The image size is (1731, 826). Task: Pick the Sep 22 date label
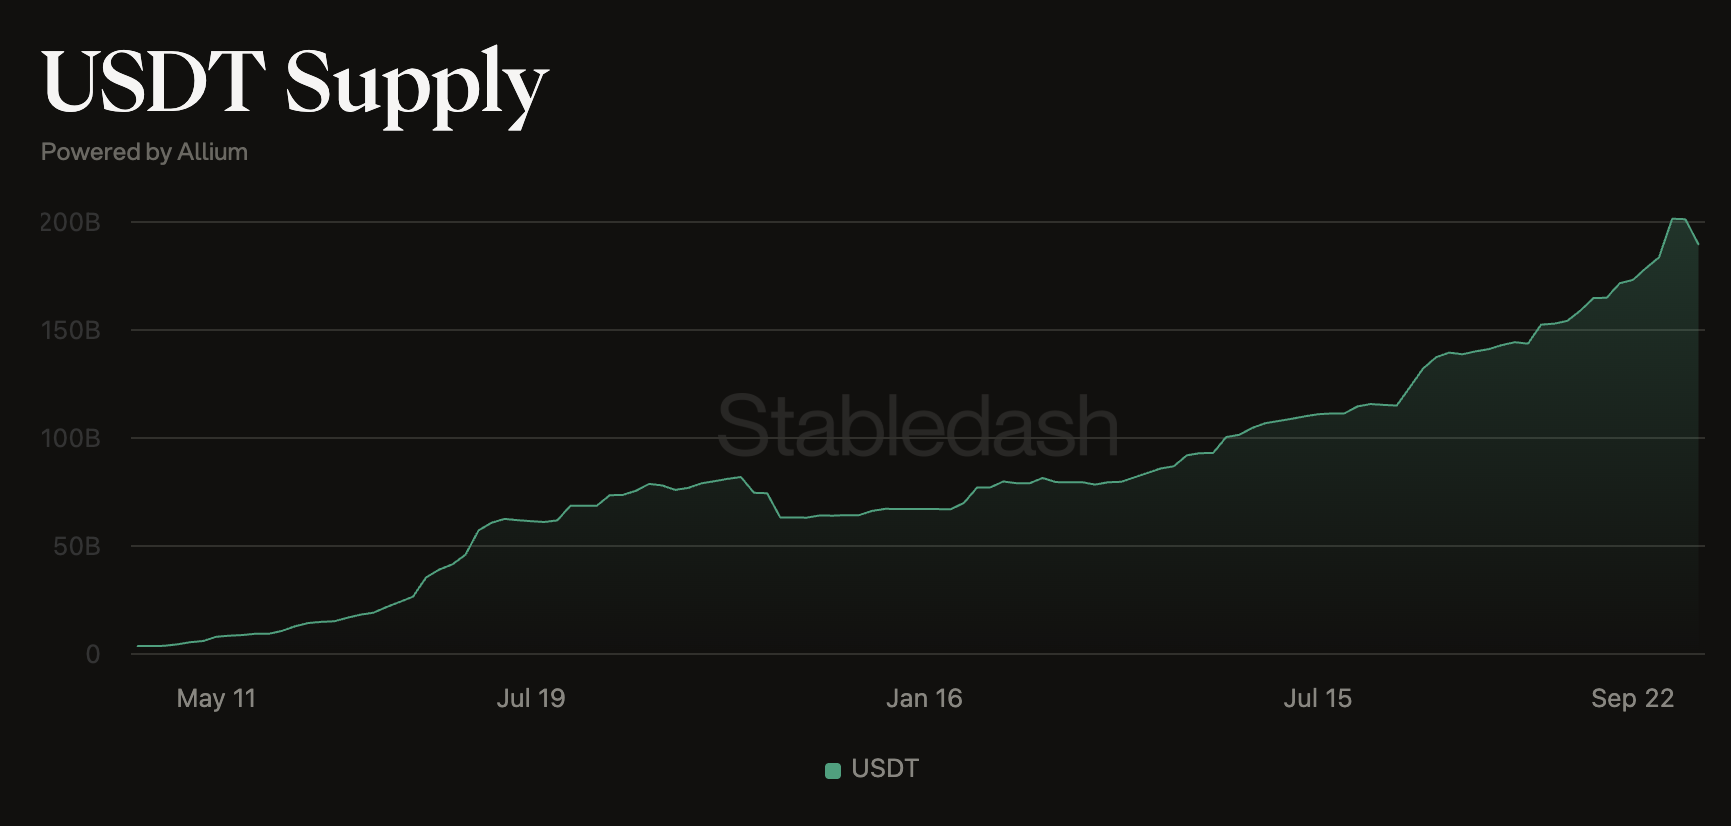pos(1632,698)
